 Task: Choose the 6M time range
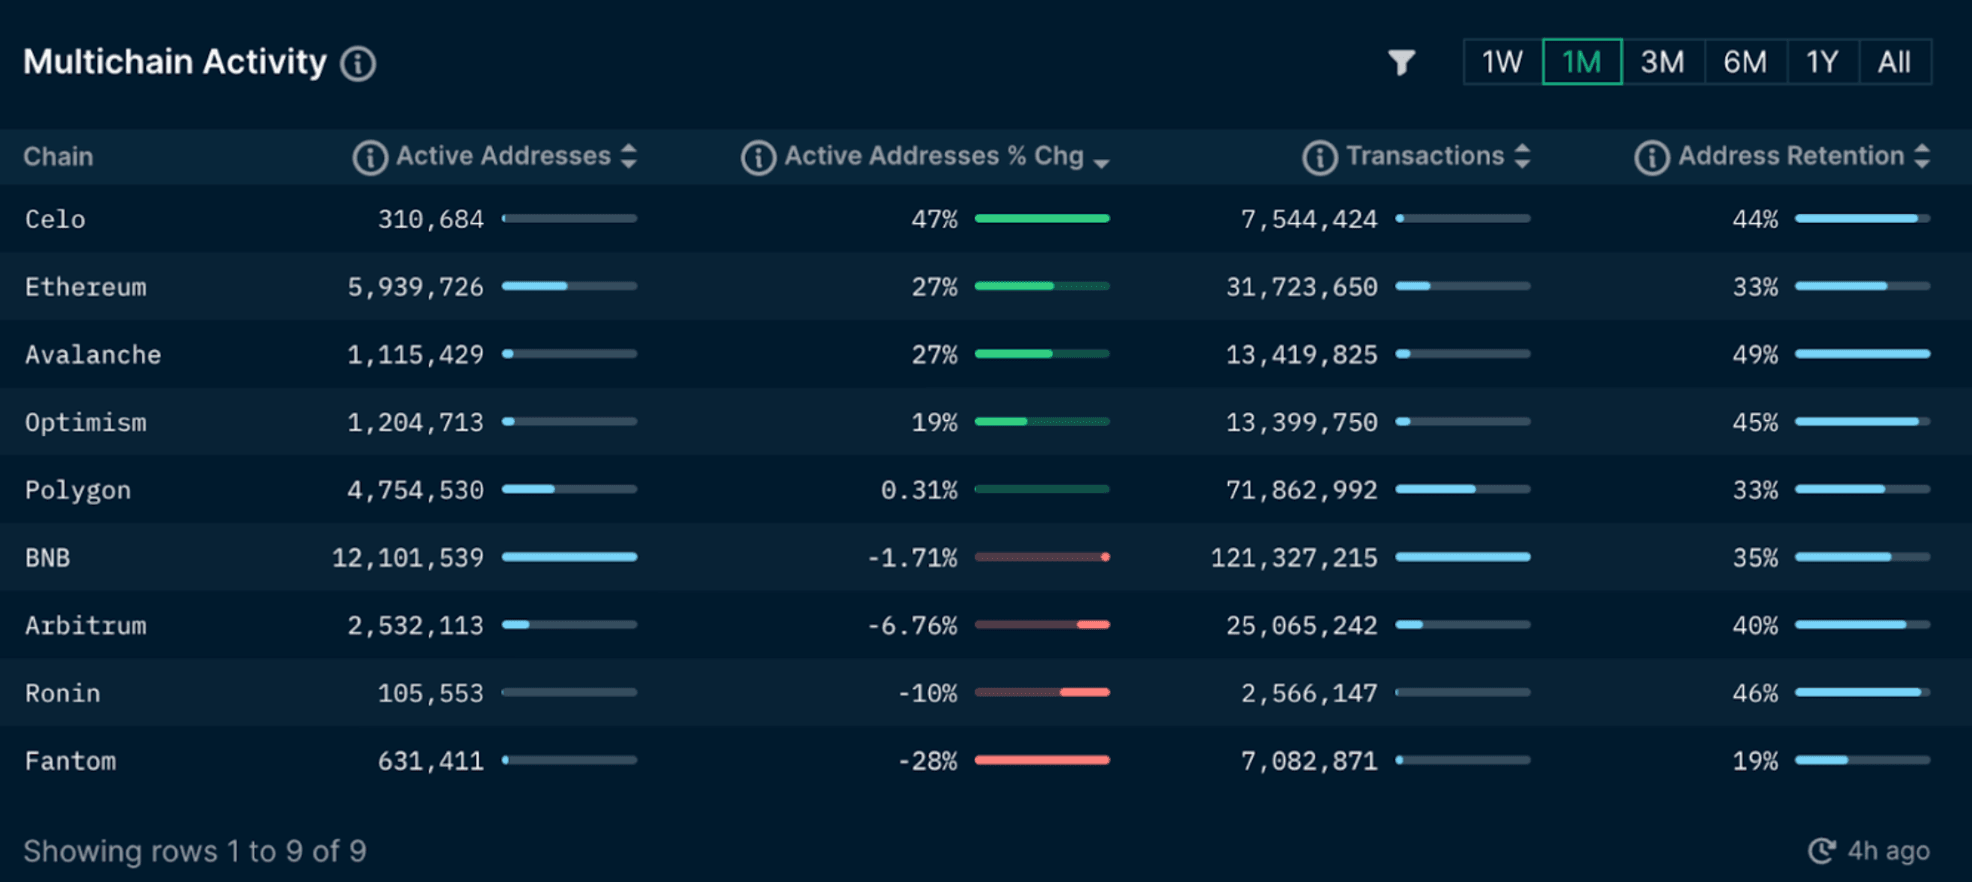[x=1745, y=63]
